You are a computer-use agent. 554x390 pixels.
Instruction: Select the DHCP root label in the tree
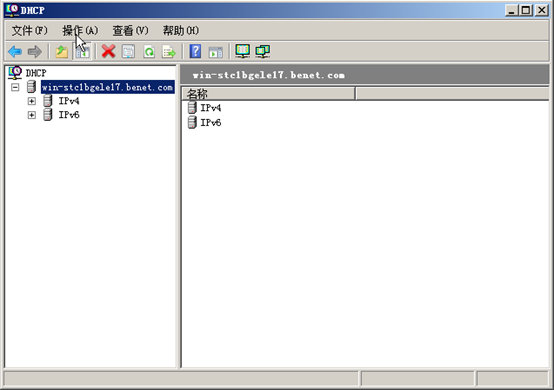[36, 73]
